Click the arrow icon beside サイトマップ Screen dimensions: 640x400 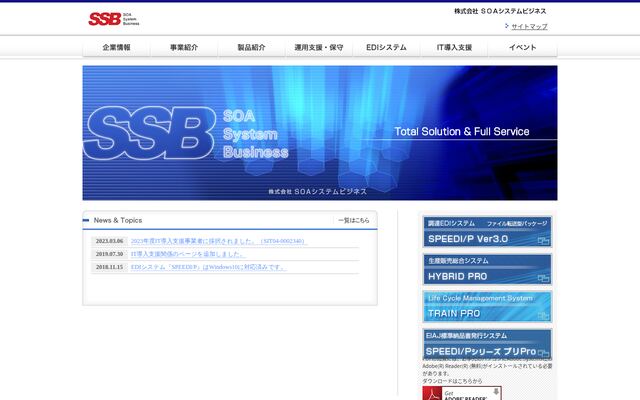click(507, 26)
